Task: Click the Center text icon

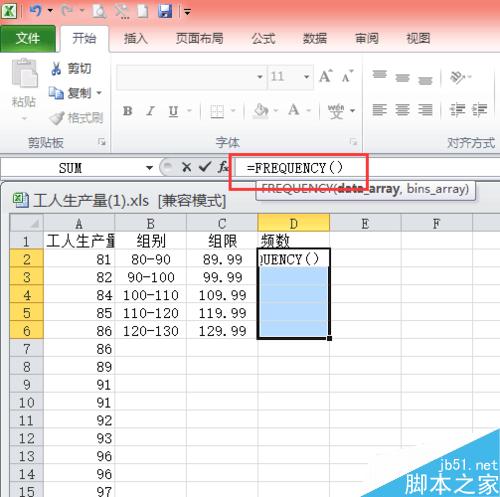Action: [x=402, y=110]
